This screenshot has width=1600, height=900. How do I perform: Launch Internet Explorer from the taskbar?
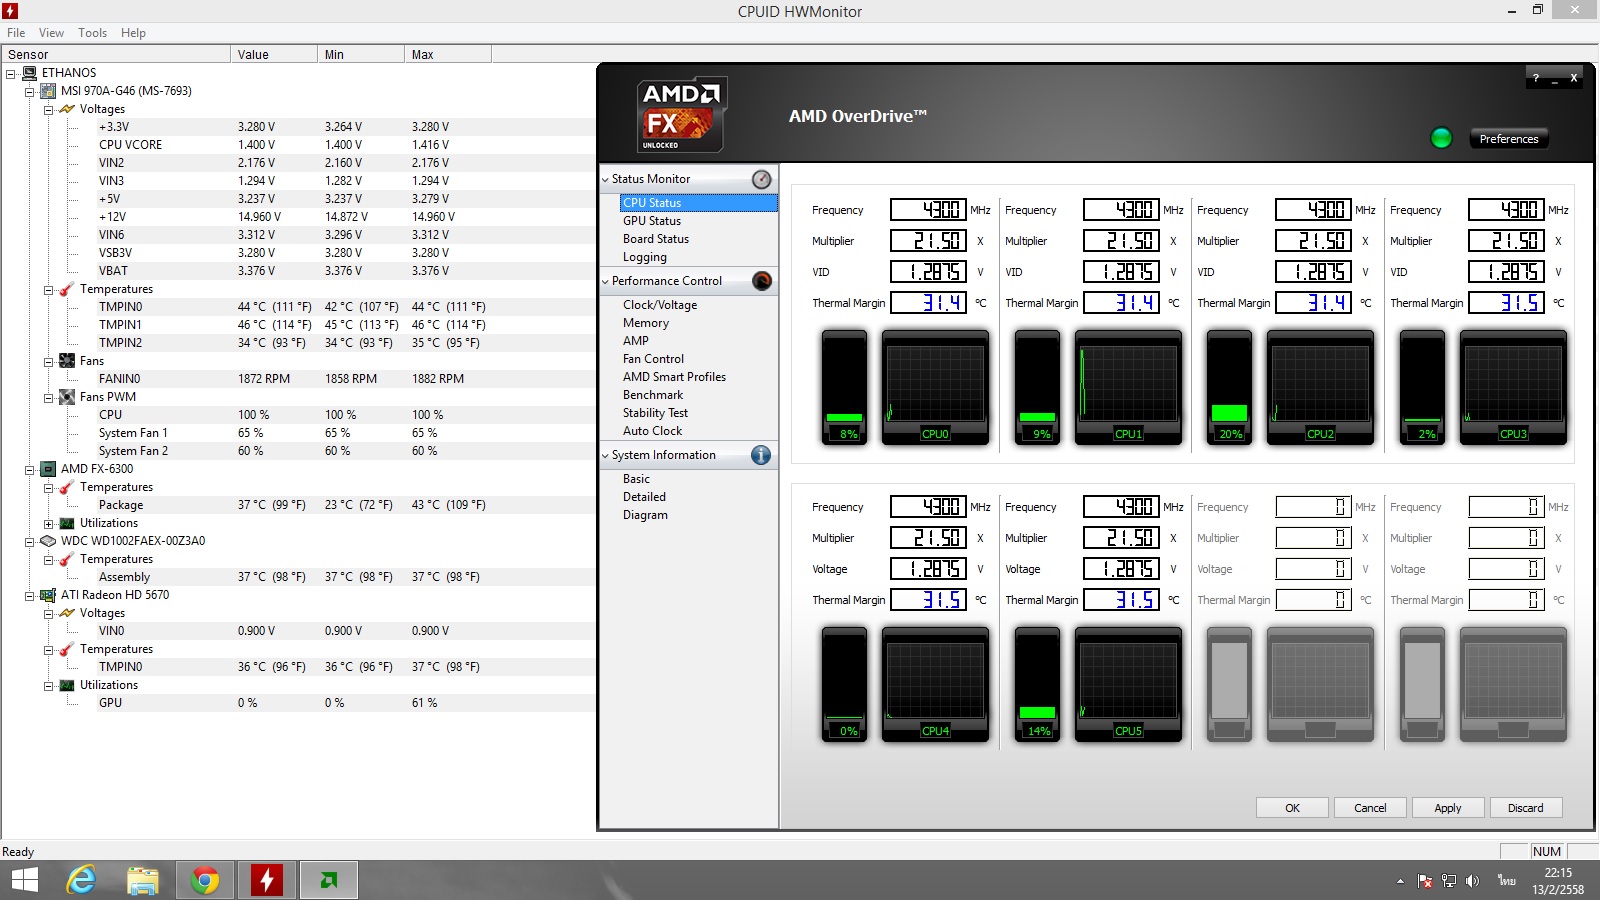[x=81, y=880]
